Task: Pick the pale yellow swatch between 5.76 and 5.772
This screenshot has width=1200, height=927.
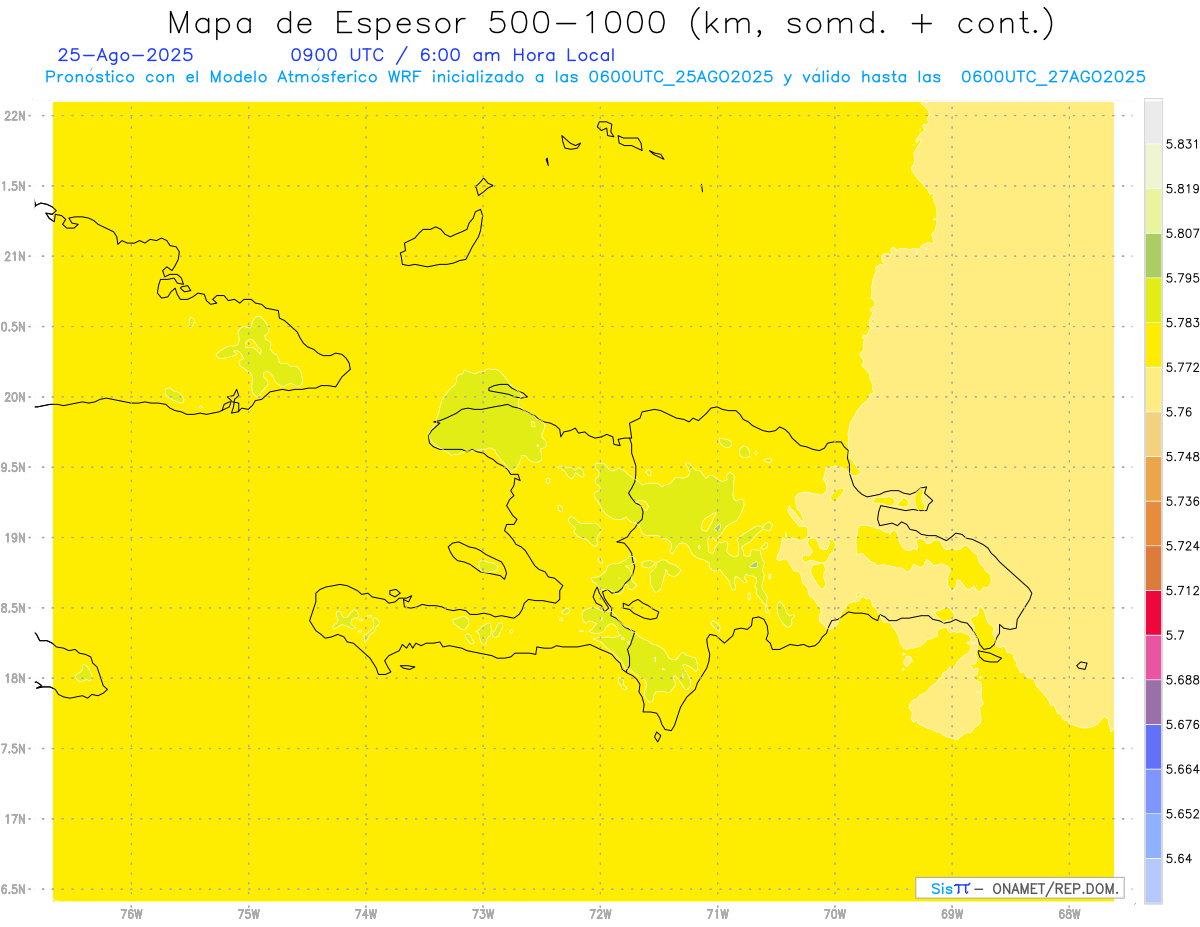Action: point(1153,389)
